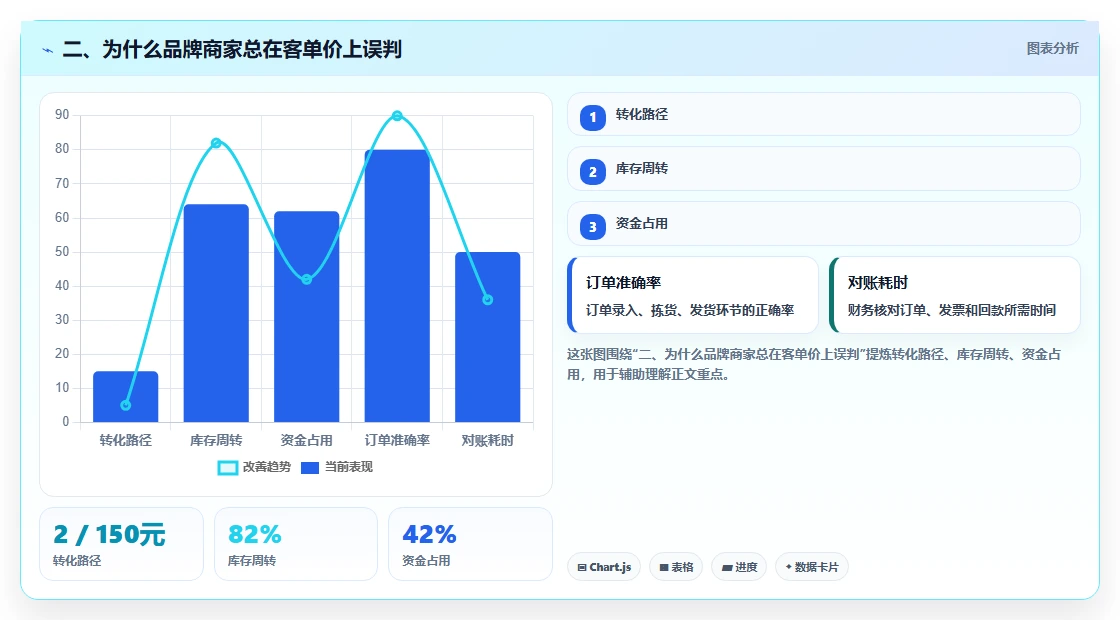Click the 对账耗时 x-axis label

[x=488, y=440]
